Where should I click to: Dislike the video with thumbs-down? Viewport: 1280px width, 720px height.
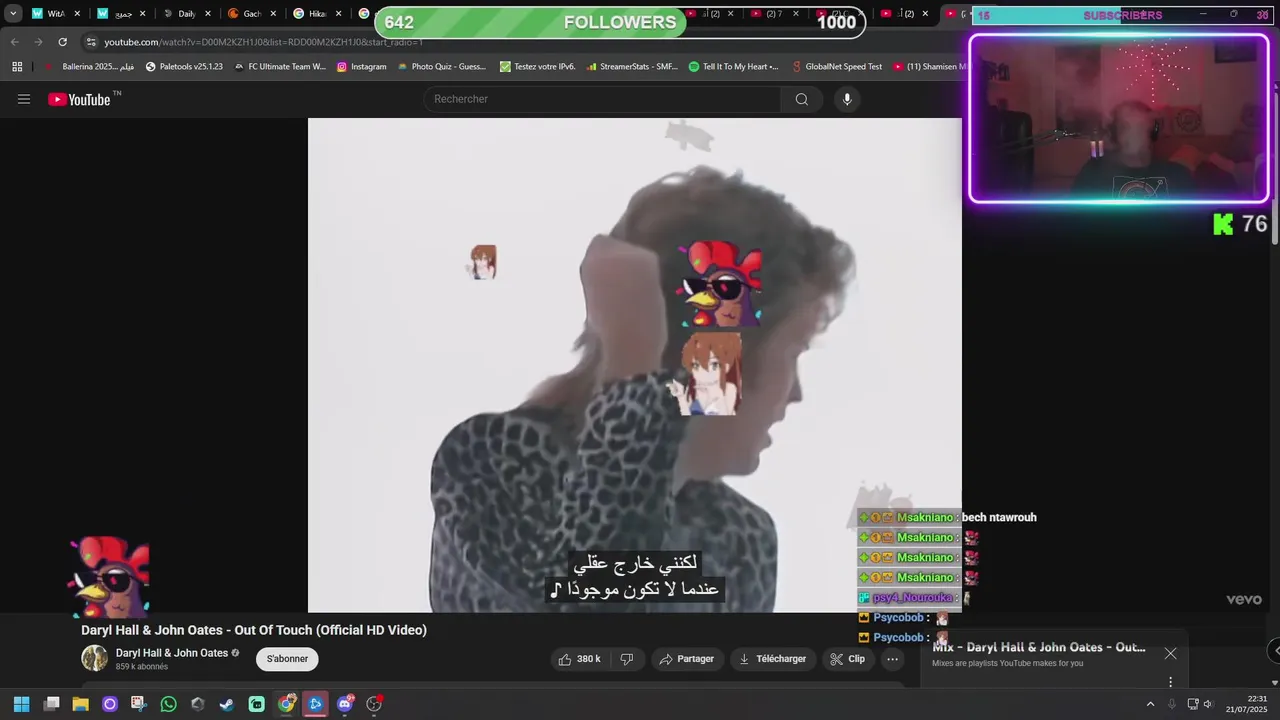627,659
